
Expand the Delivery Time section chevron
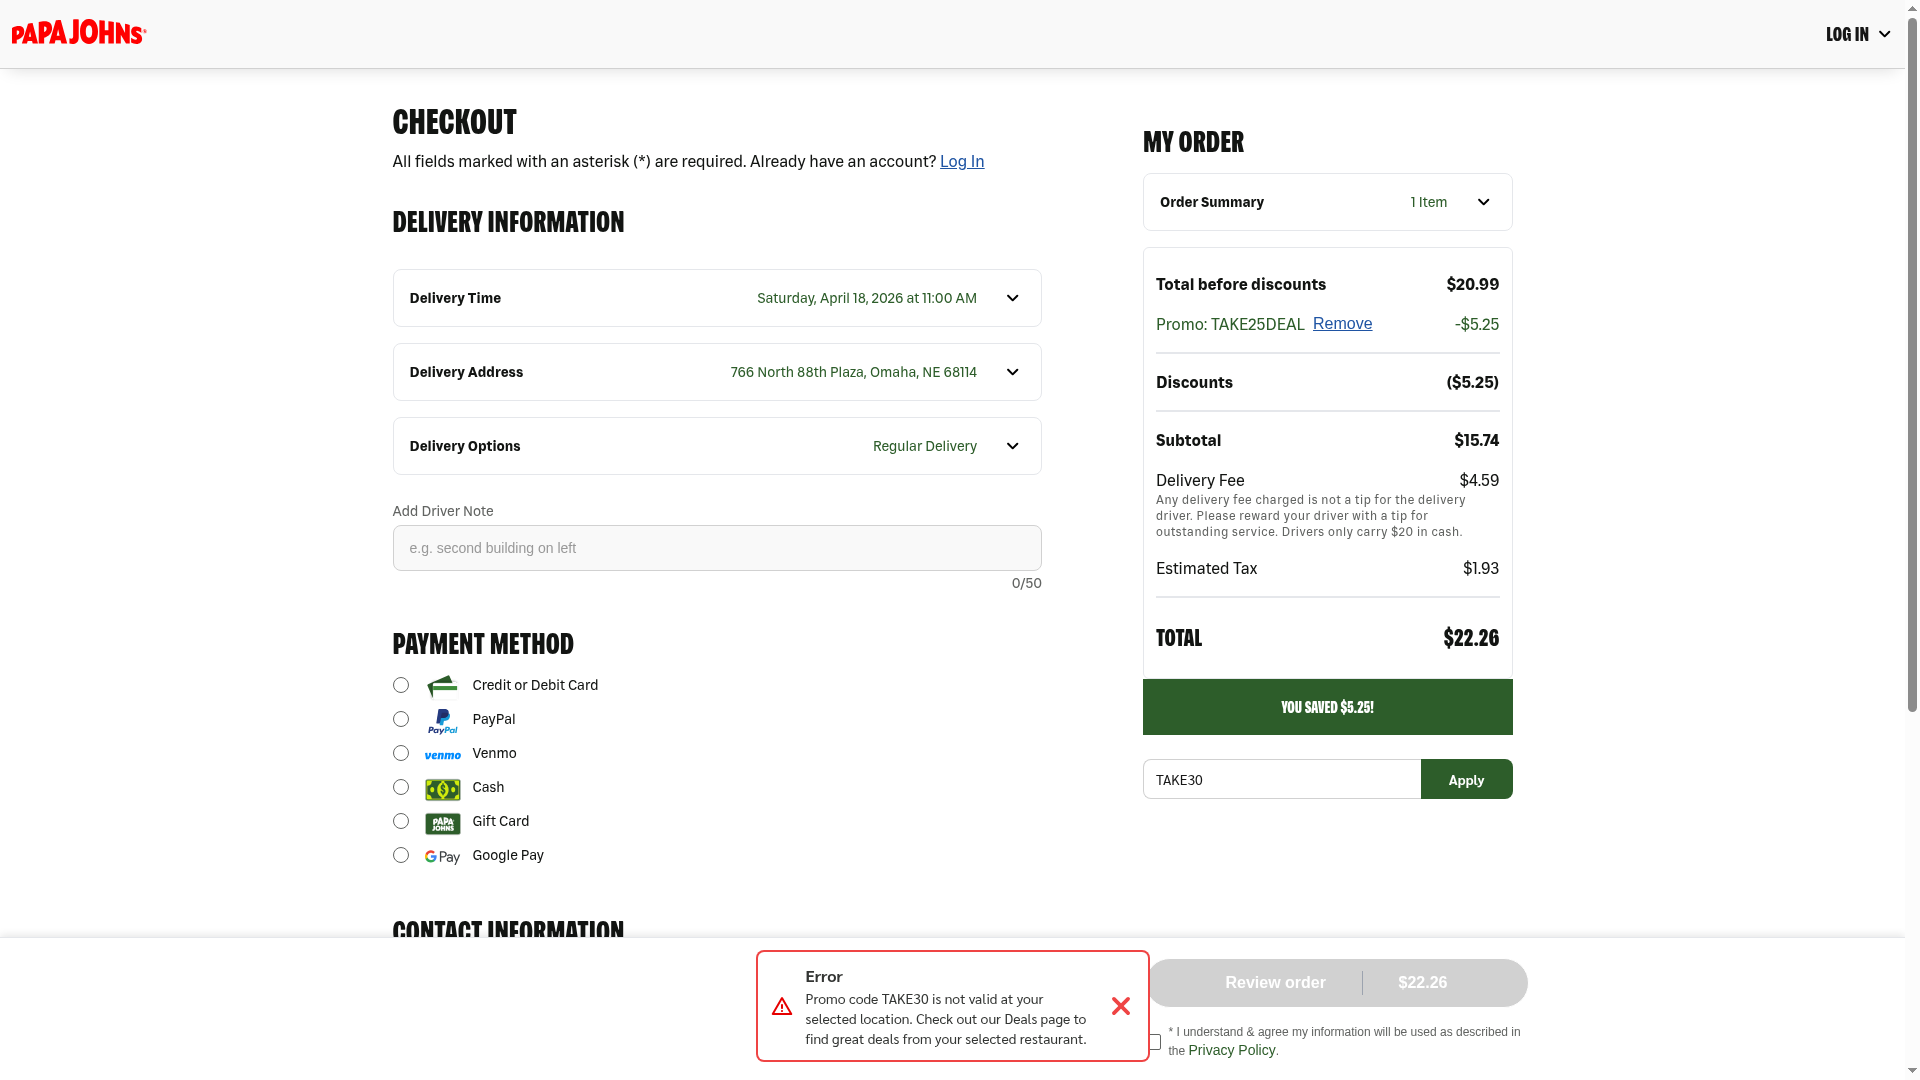point(1013,298)
